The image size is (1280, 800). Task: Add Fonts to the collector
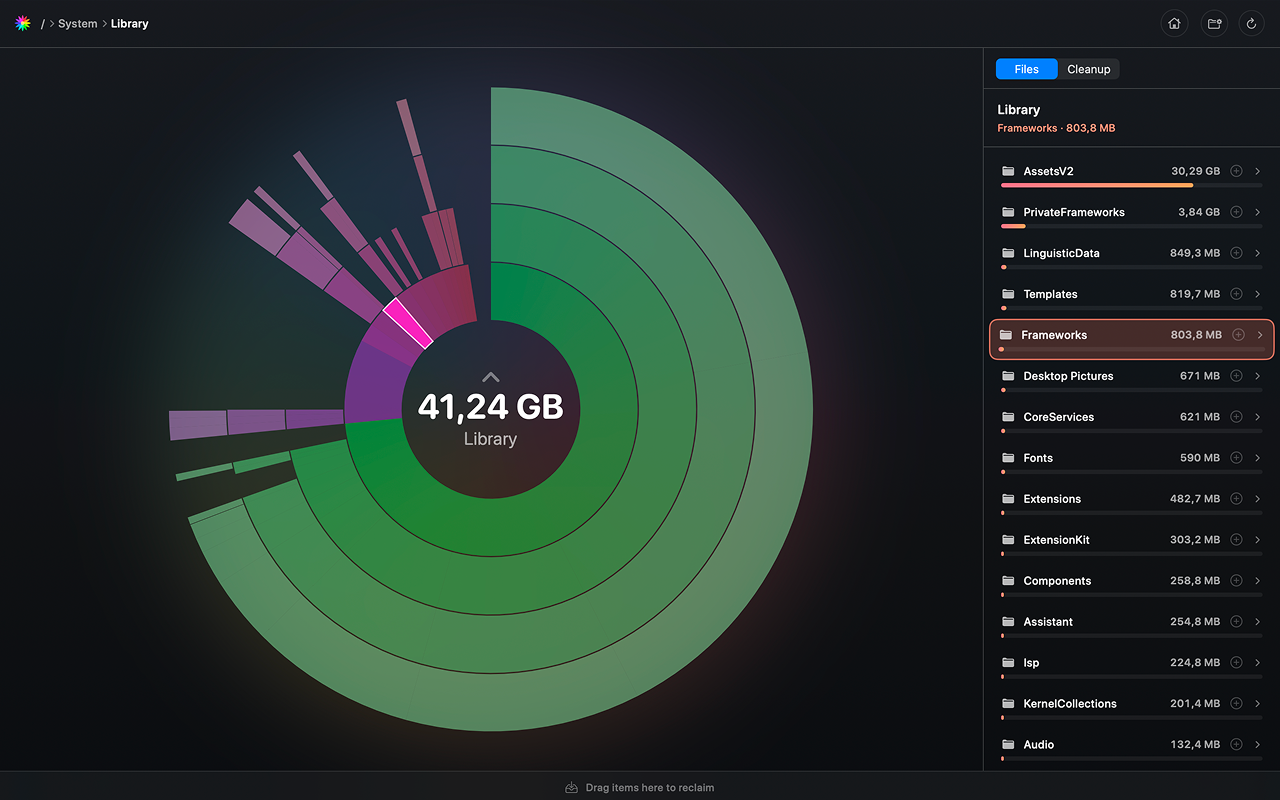click(1236, 458)
